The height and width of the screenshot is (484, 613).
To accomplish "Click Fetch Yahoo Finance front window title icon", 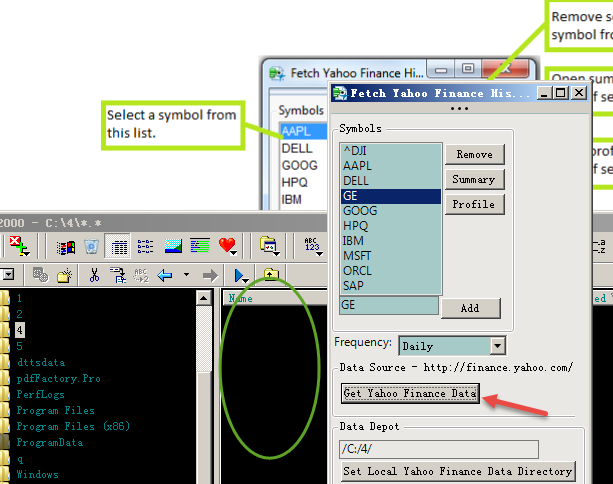I will tap(339, 93).
